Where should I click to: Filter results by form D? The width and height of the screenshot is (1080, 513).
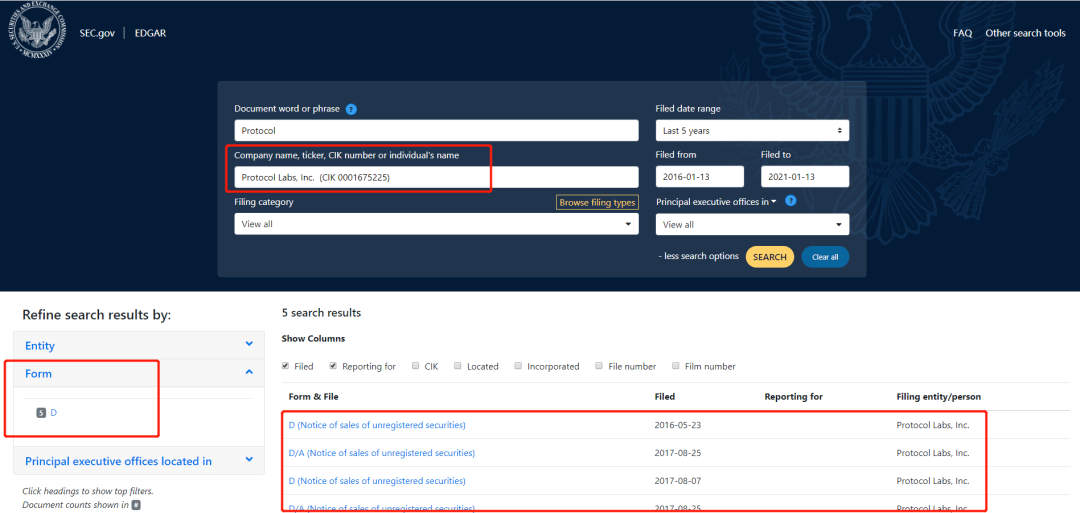tap(54, 412)
